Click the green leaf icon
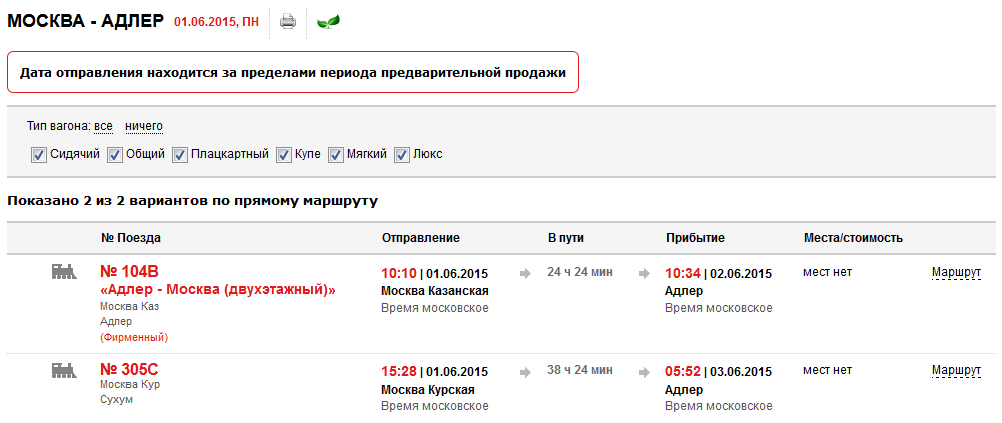 [x=328, y=21]
